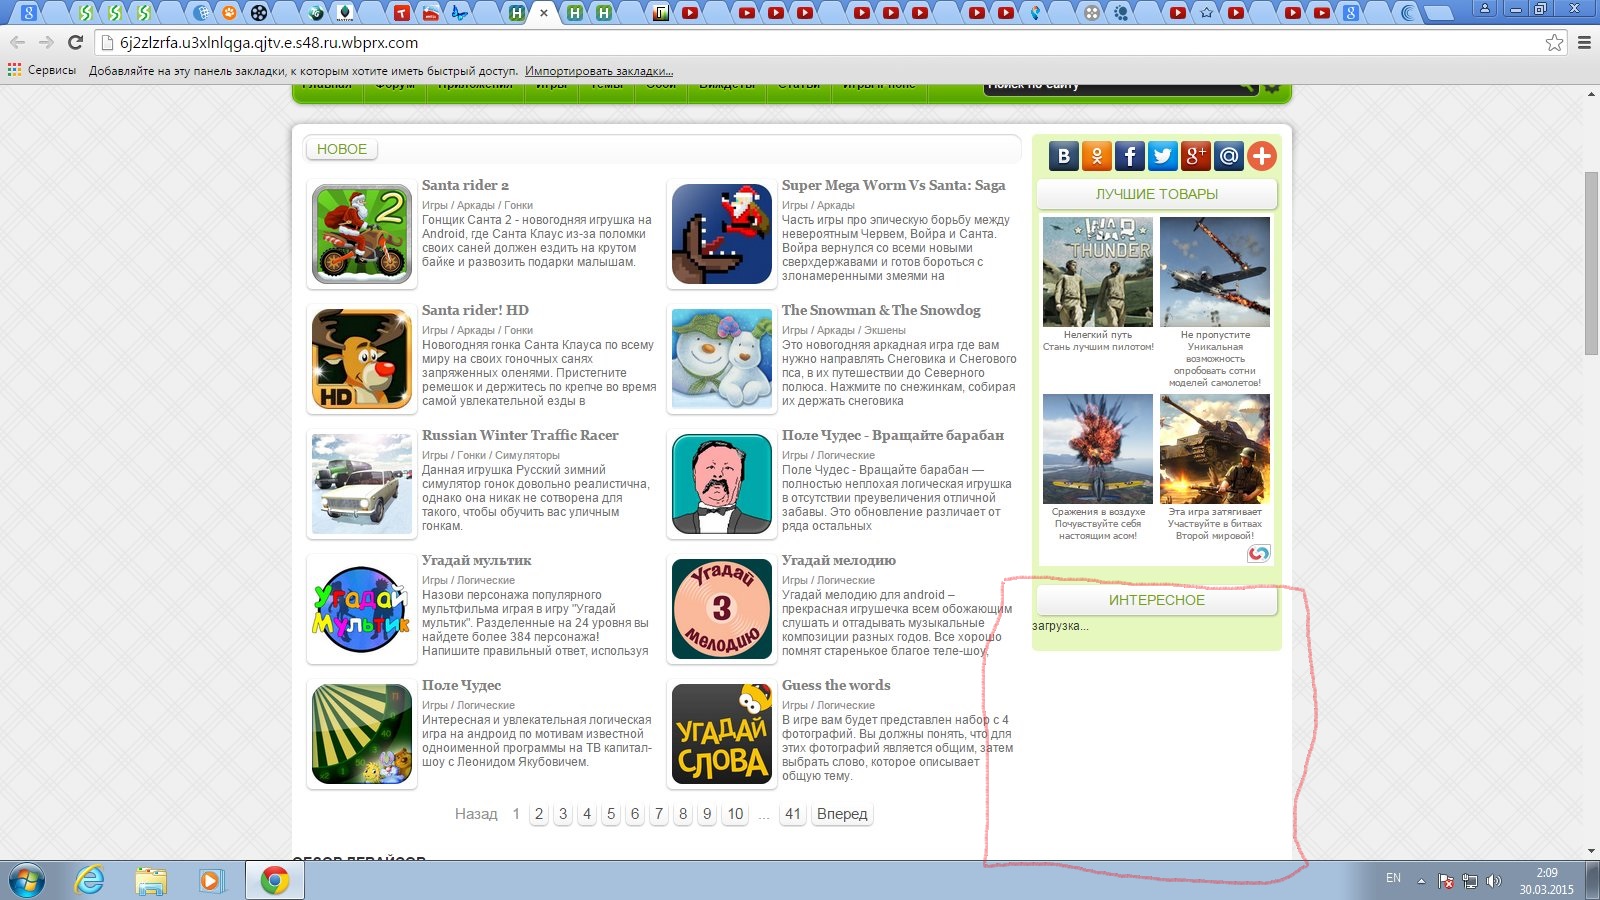Image resolution: width=1600 pixels, height=900 pixels.
Task: Open the Chrome menu button
Action: coord(1584,42)
